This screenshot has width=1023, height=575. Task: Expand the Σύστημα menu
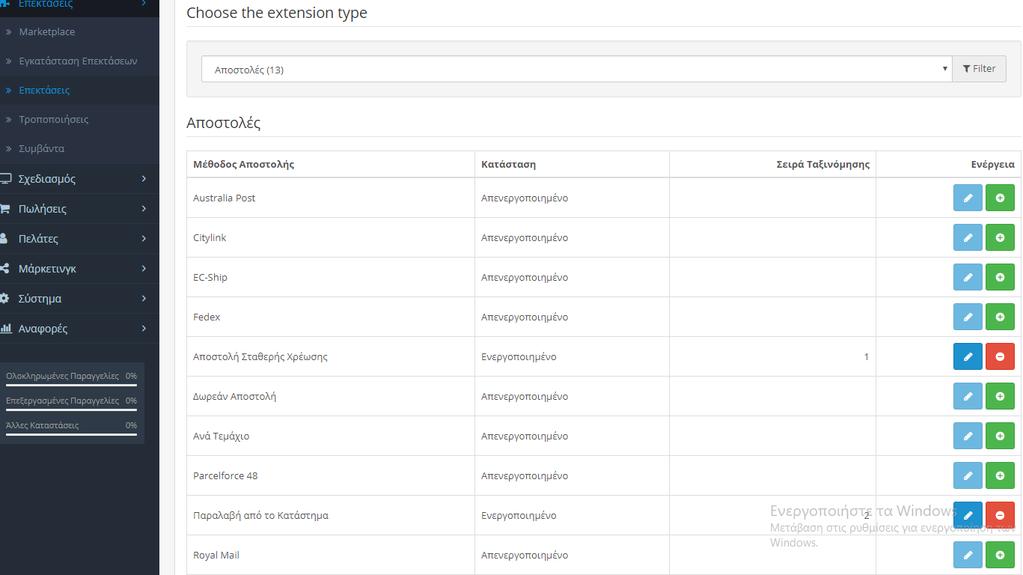pos(78,299)
